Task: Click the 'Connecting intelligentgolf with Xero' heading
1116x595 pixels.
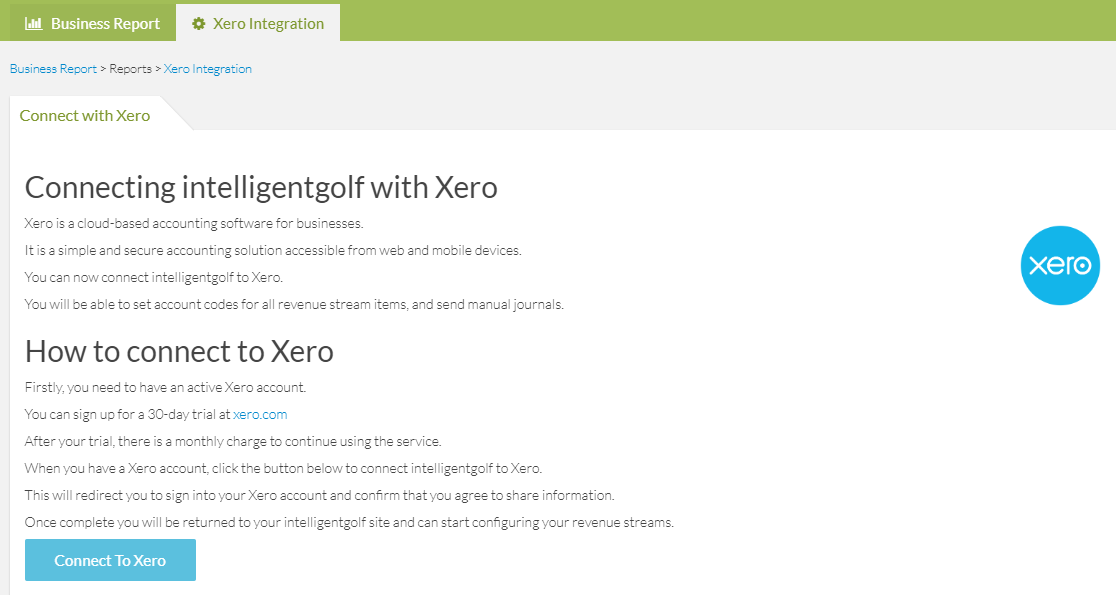Action: pyautogui.click(x=261, y=187)
